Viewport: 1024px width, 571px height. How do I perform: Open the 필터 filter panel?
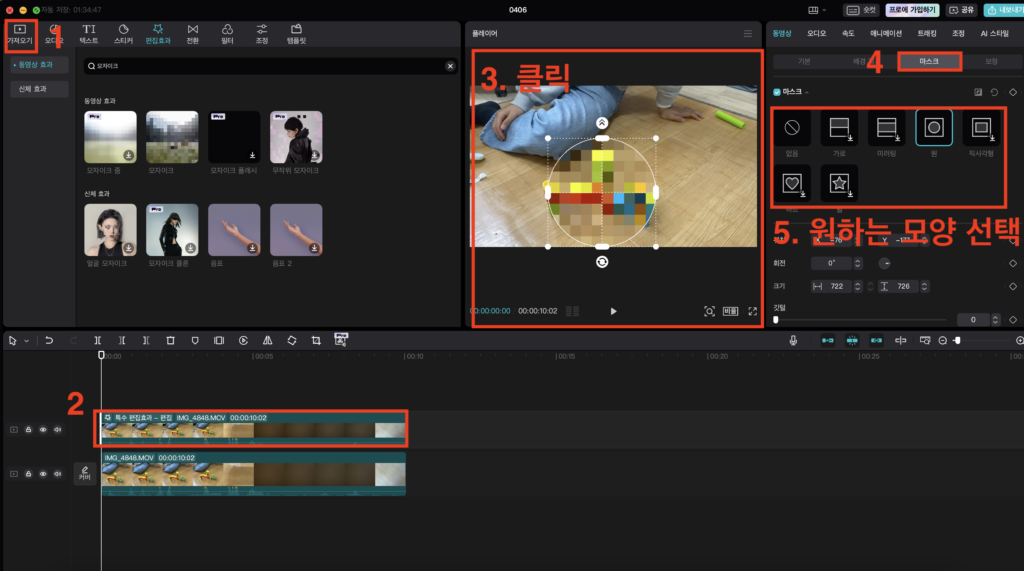coord(227,34)
